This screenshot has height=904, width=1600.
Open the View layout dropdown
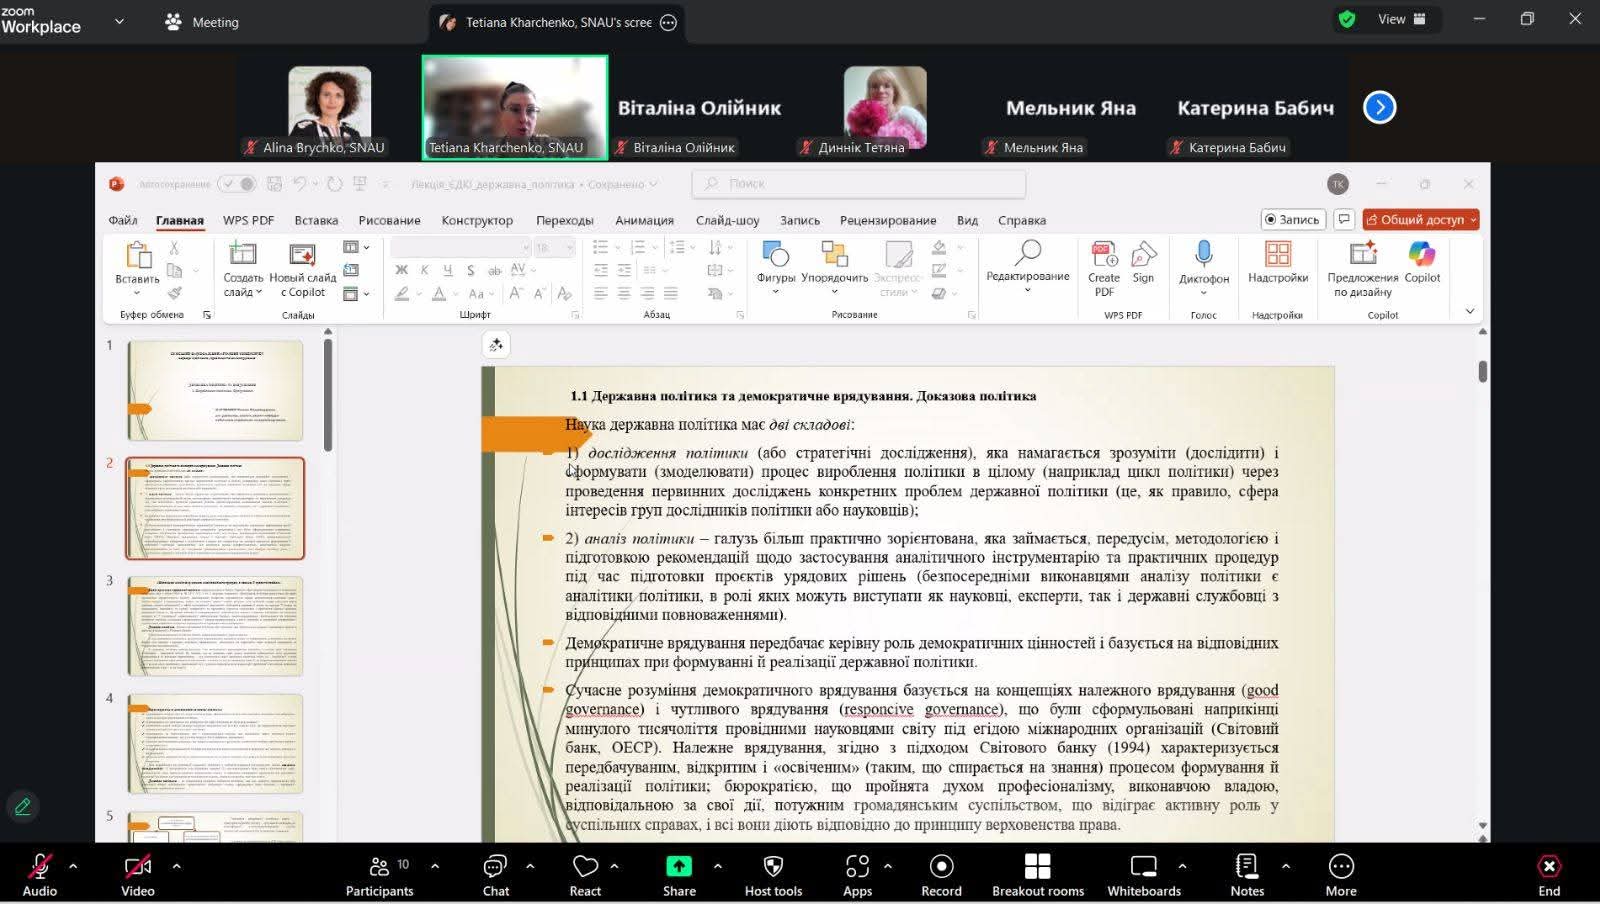pos(1402,19)
